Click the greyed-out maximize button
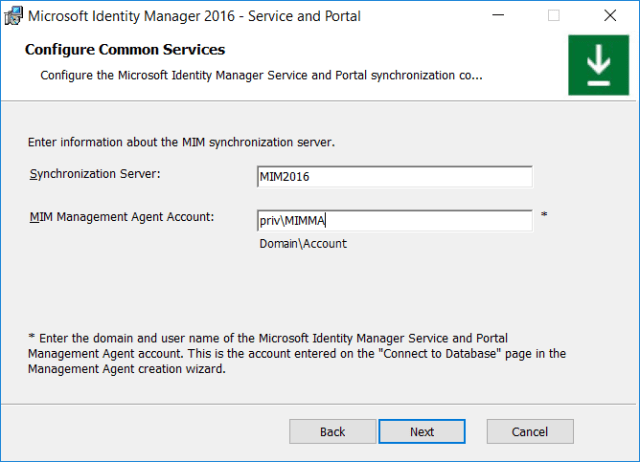The width and height of the screenshot is (640, 462). pyautogui.click(x=553, y=16)
